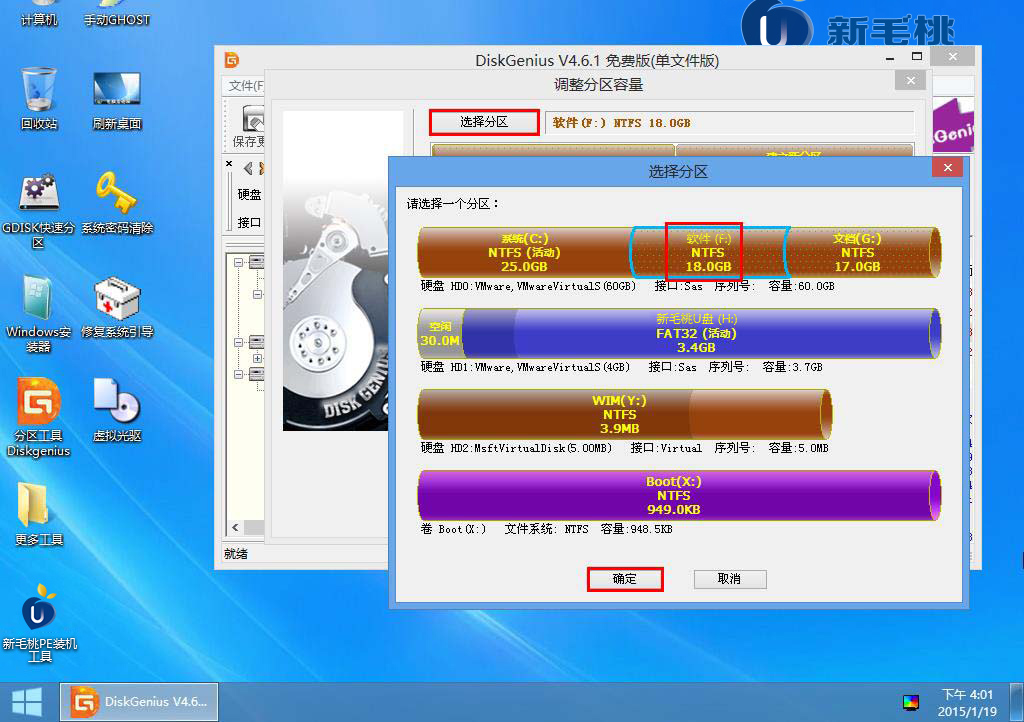Select the Boot(X:) NTFS 949.0KB partition

click(x=679, y=495)
